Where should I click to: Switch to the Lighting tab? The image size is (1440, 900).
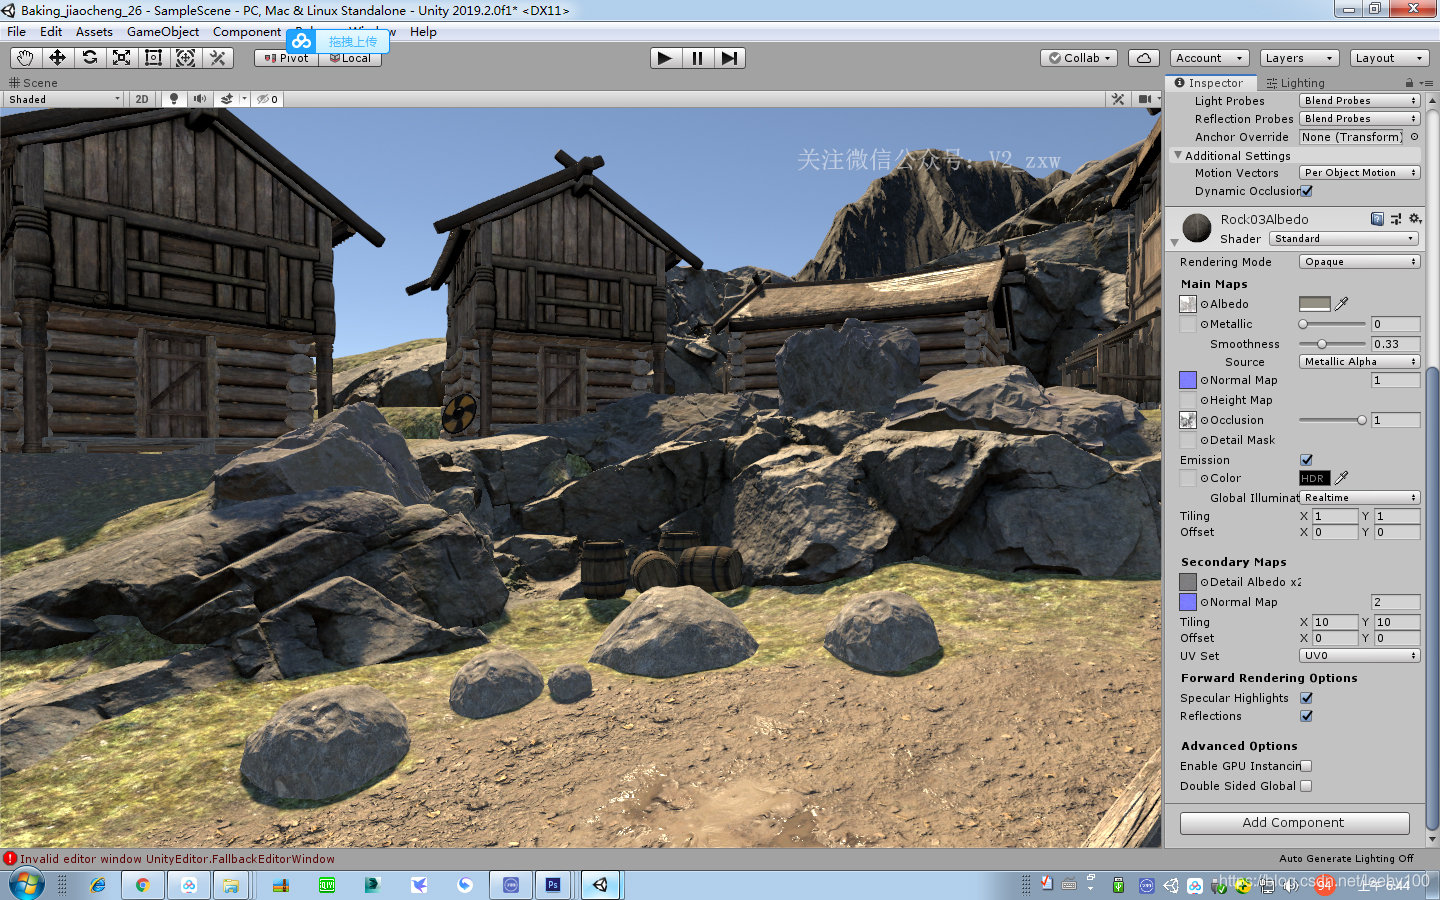coord(1295,83)
